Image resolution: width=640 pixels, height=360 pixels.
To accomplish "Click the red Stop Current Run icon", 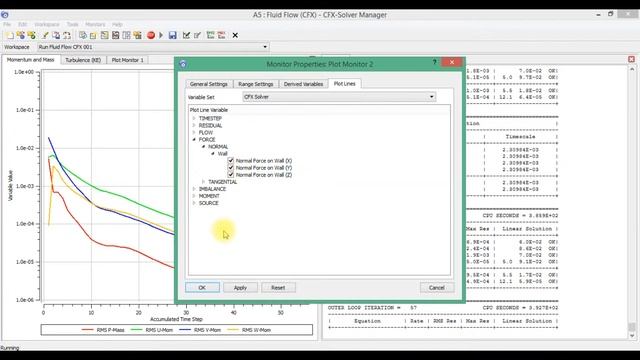I will click(151, 36).
